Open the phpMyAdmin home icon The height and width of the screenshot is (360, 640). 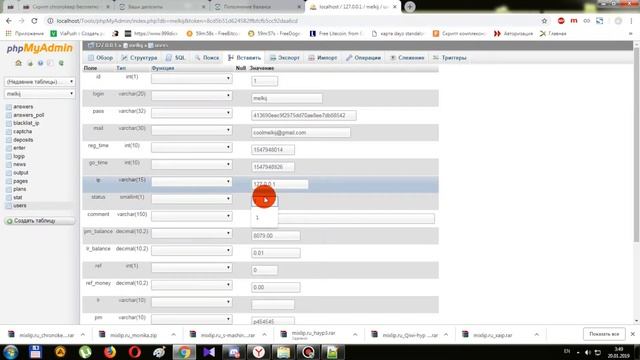pos(18,63)
